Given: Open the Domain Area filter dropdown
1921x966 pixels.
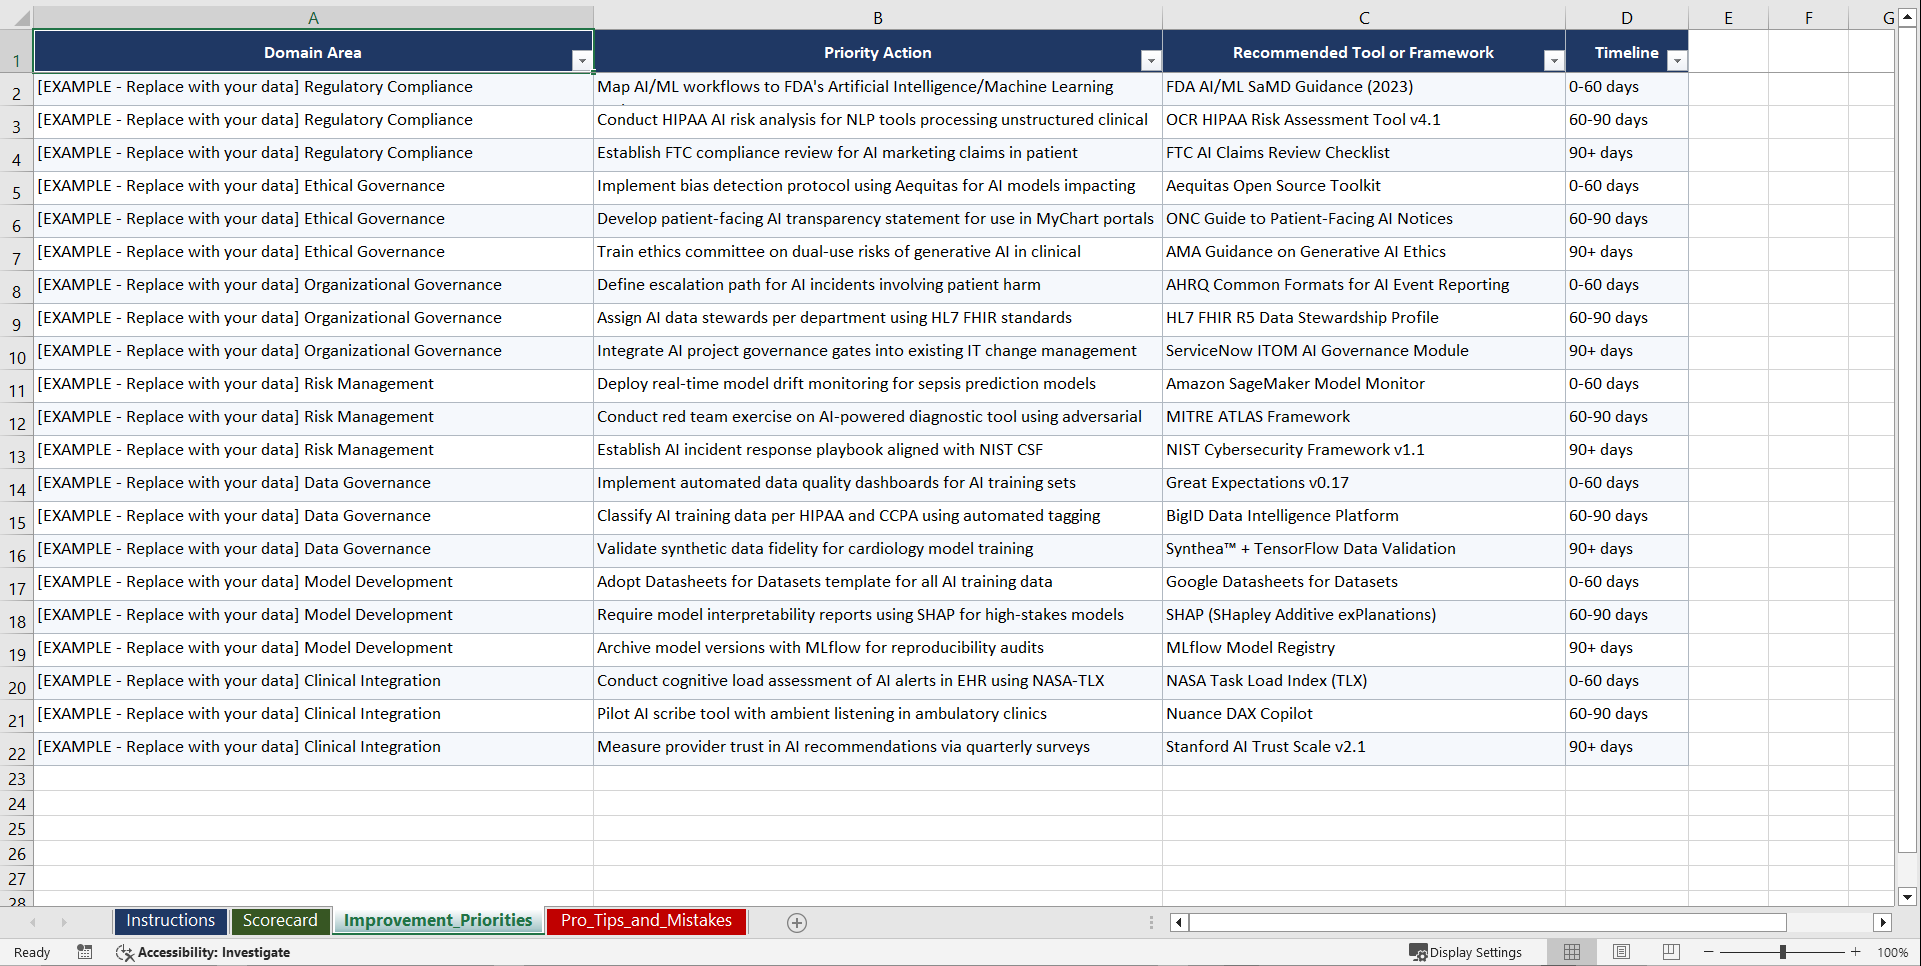Looking at the screenshot, I should 582,60.
